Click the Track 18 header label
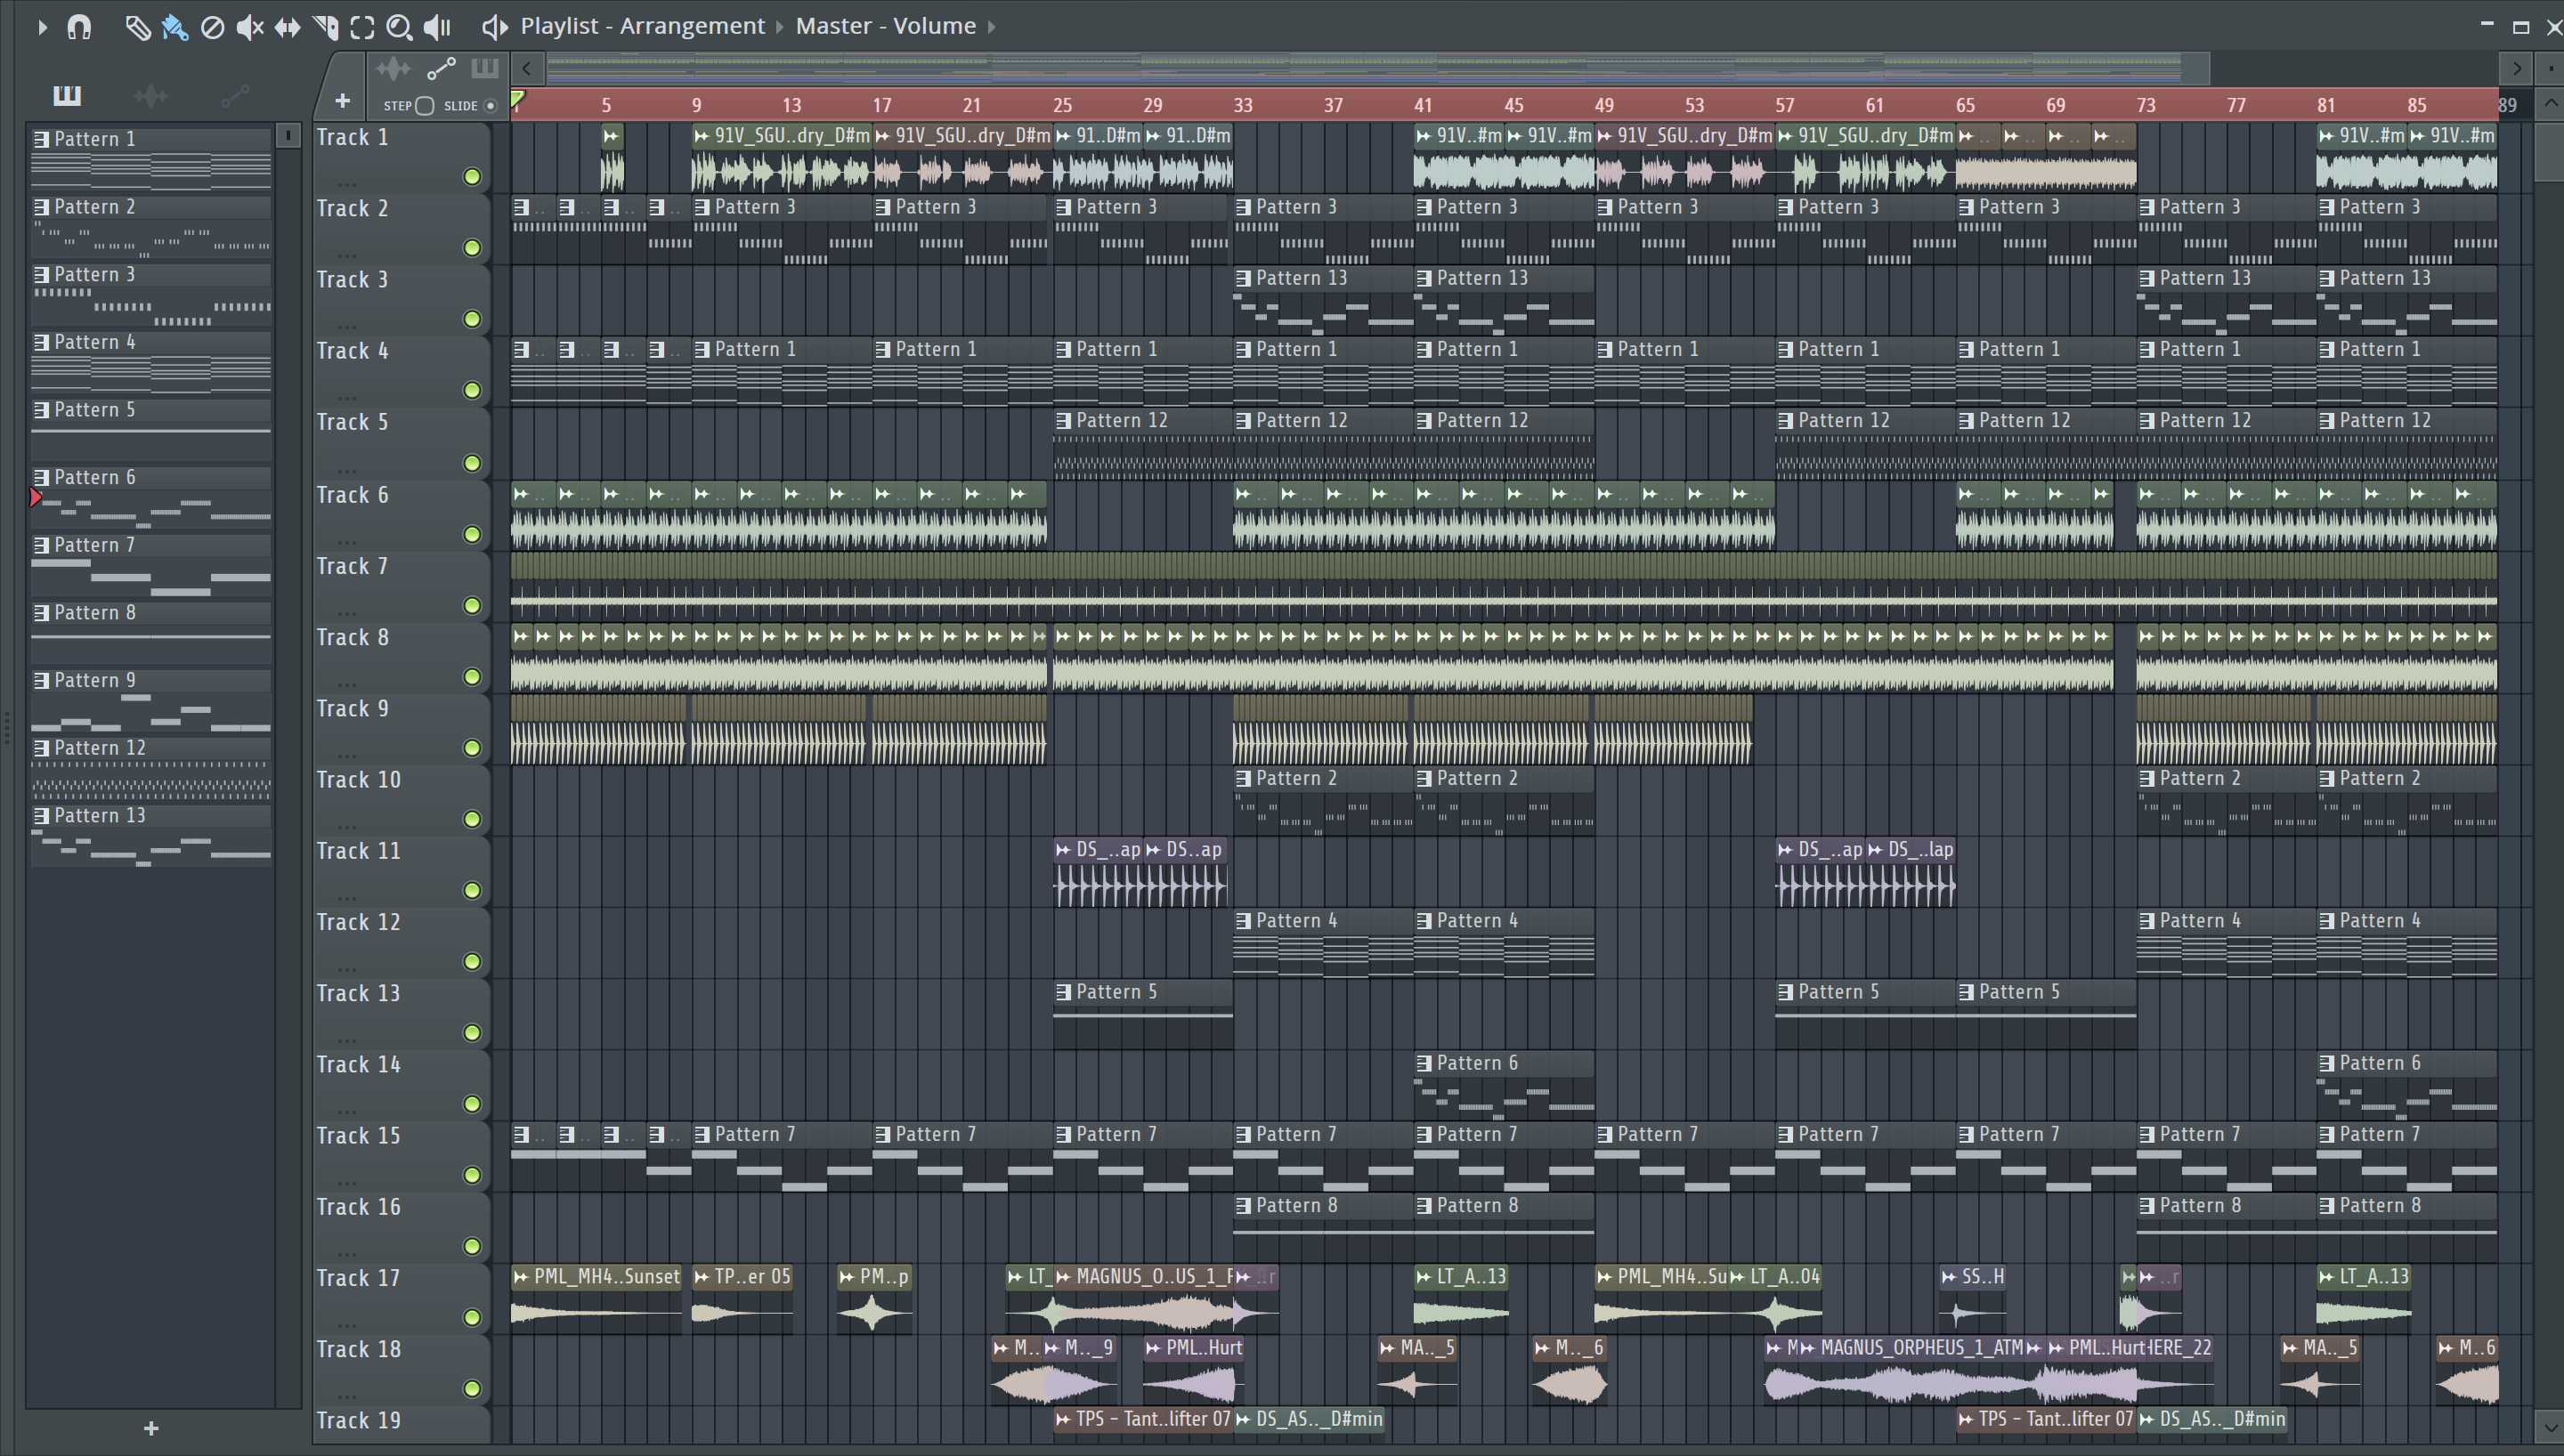The height and width of the screenshot is (1456, 2564). tap(358, 1350)
